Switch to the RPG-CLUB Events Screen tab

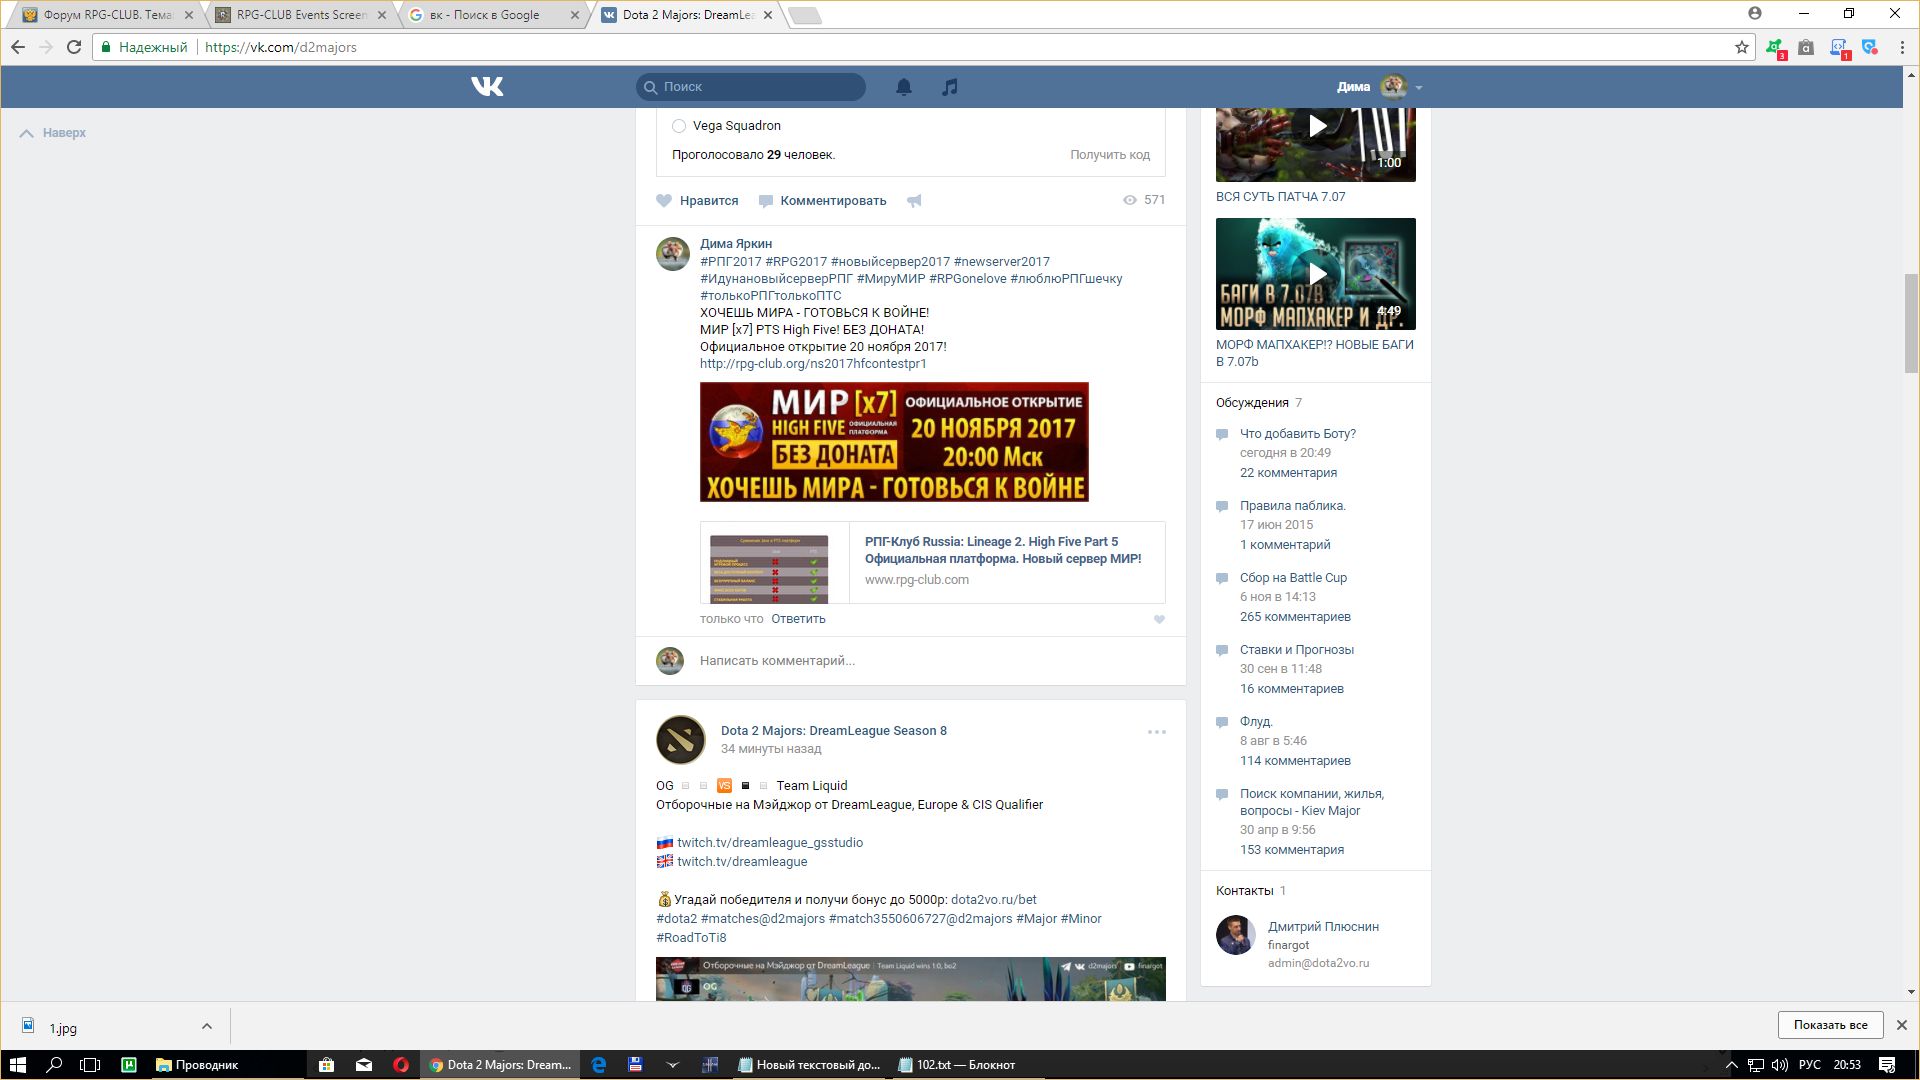point(300,15)
